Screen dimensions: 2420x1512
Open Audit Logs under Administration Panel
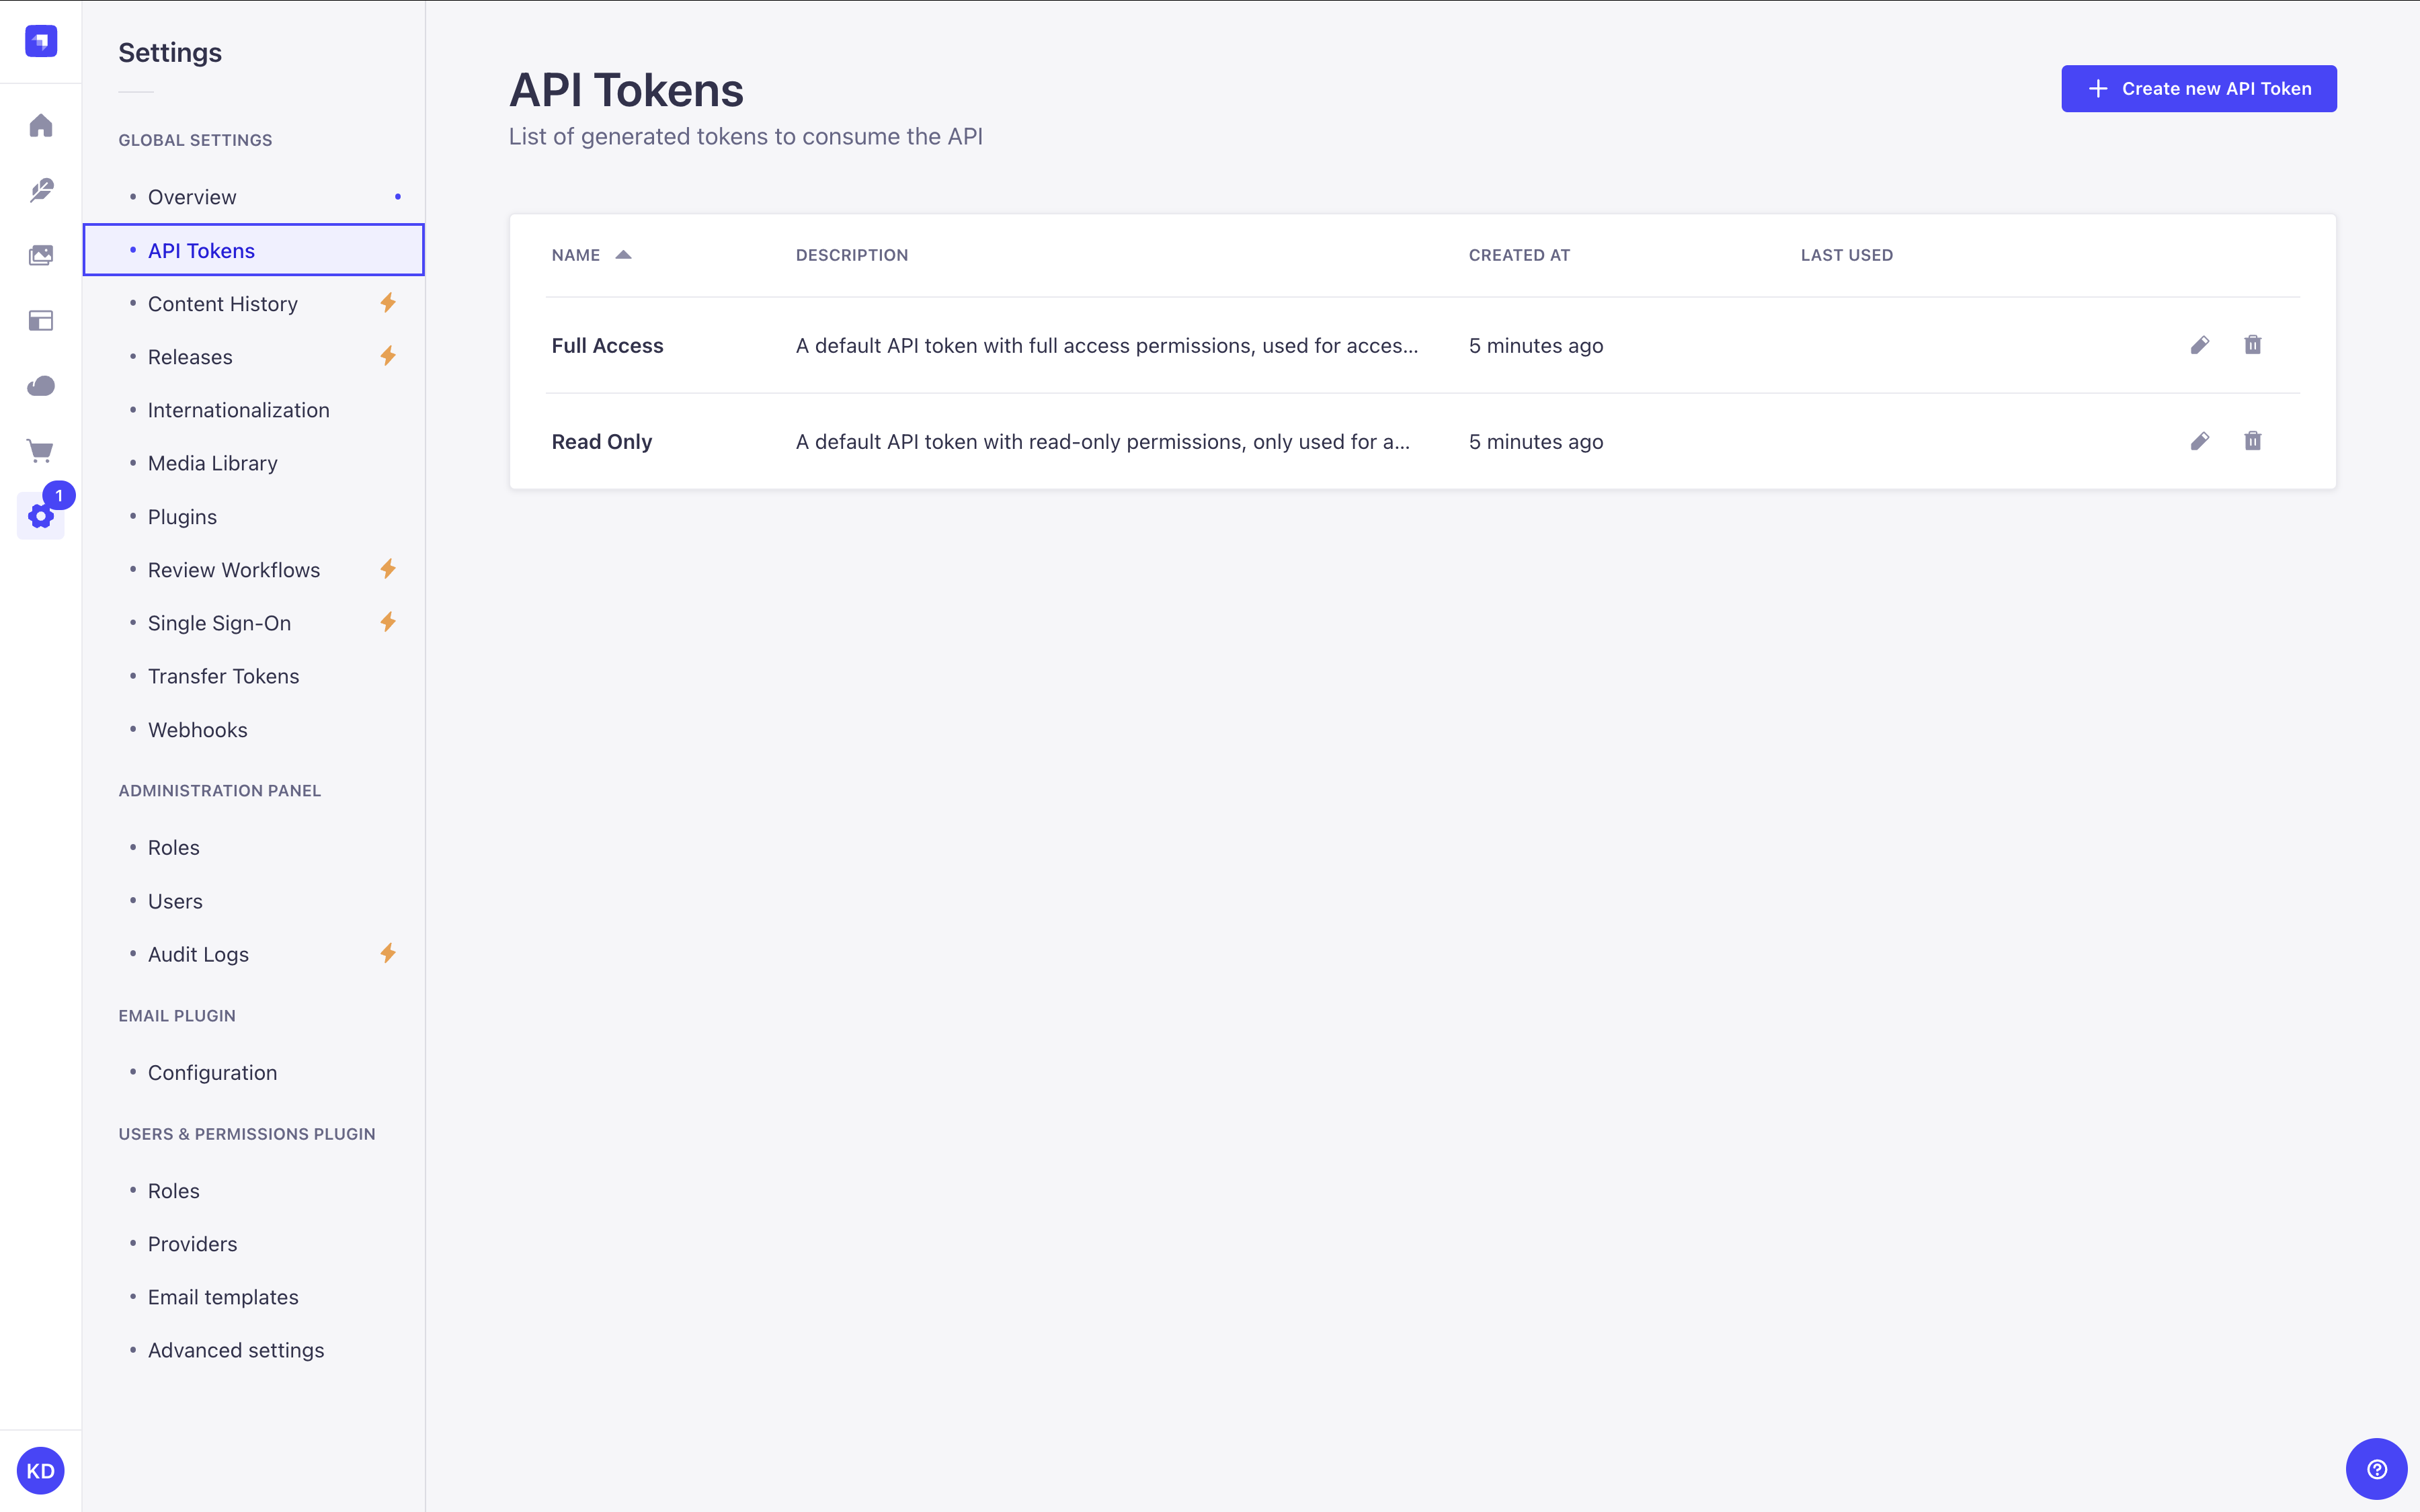[198, 953]
